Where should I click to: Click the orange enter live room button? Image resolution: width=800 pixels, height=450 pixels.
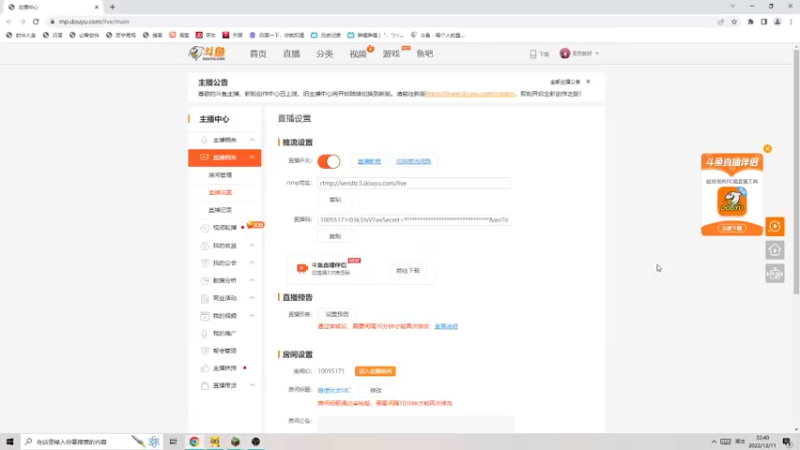375,371
